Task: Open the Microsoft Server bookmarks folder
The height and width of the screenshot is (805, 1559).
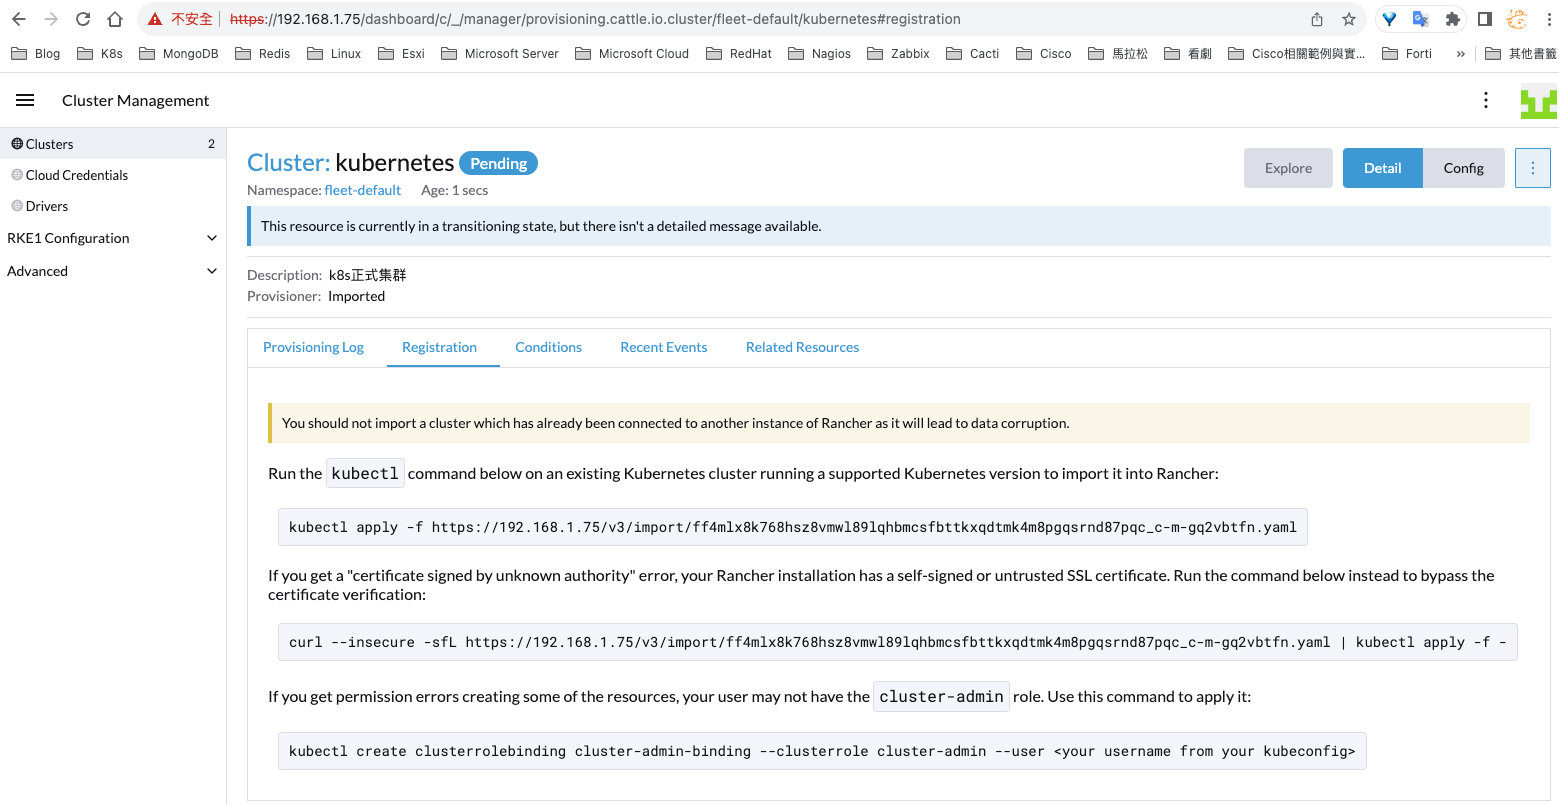Action: (x=499, y=54)
